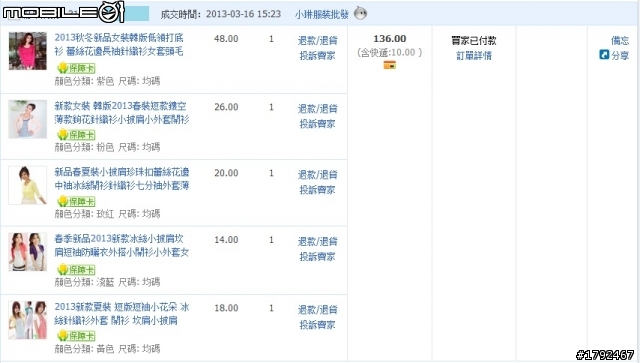Image resolution: width=640 pixels, height=363 pixels.
Task: Open the 粉色 cardigan product thumbnail
Action: click(x=28, y=119)
